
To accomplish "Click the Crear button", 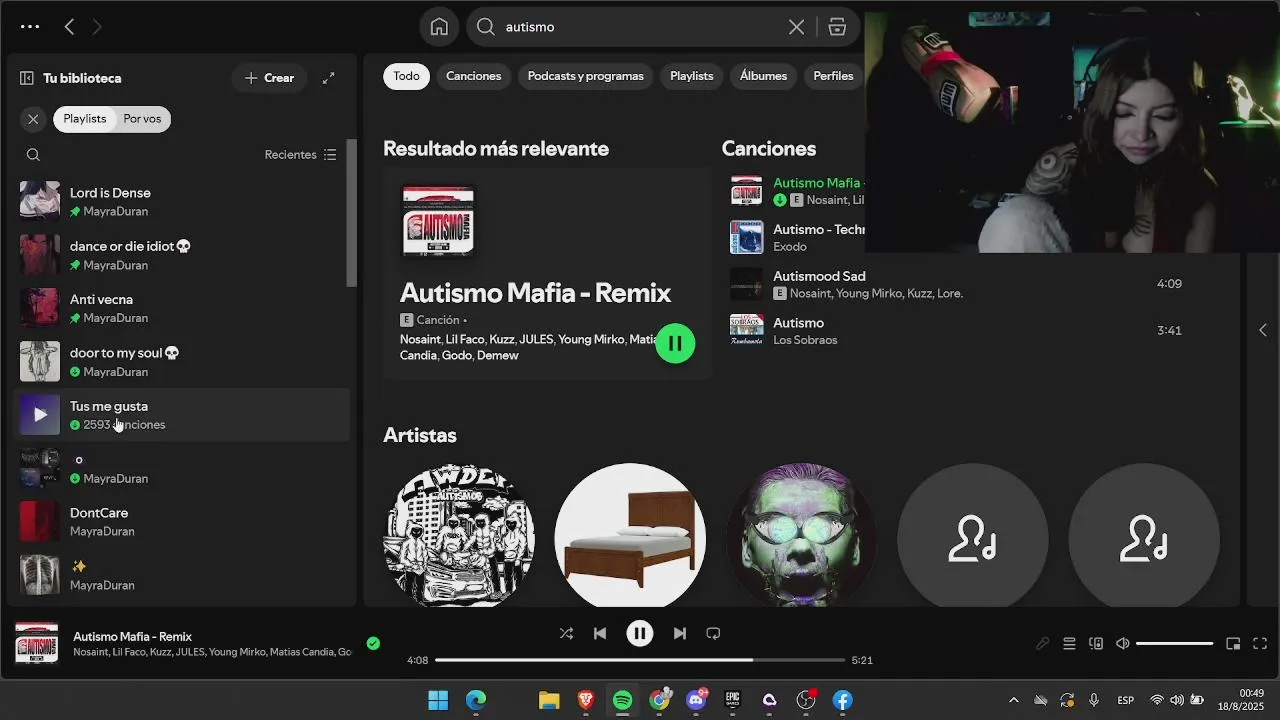I will [269, 78].
